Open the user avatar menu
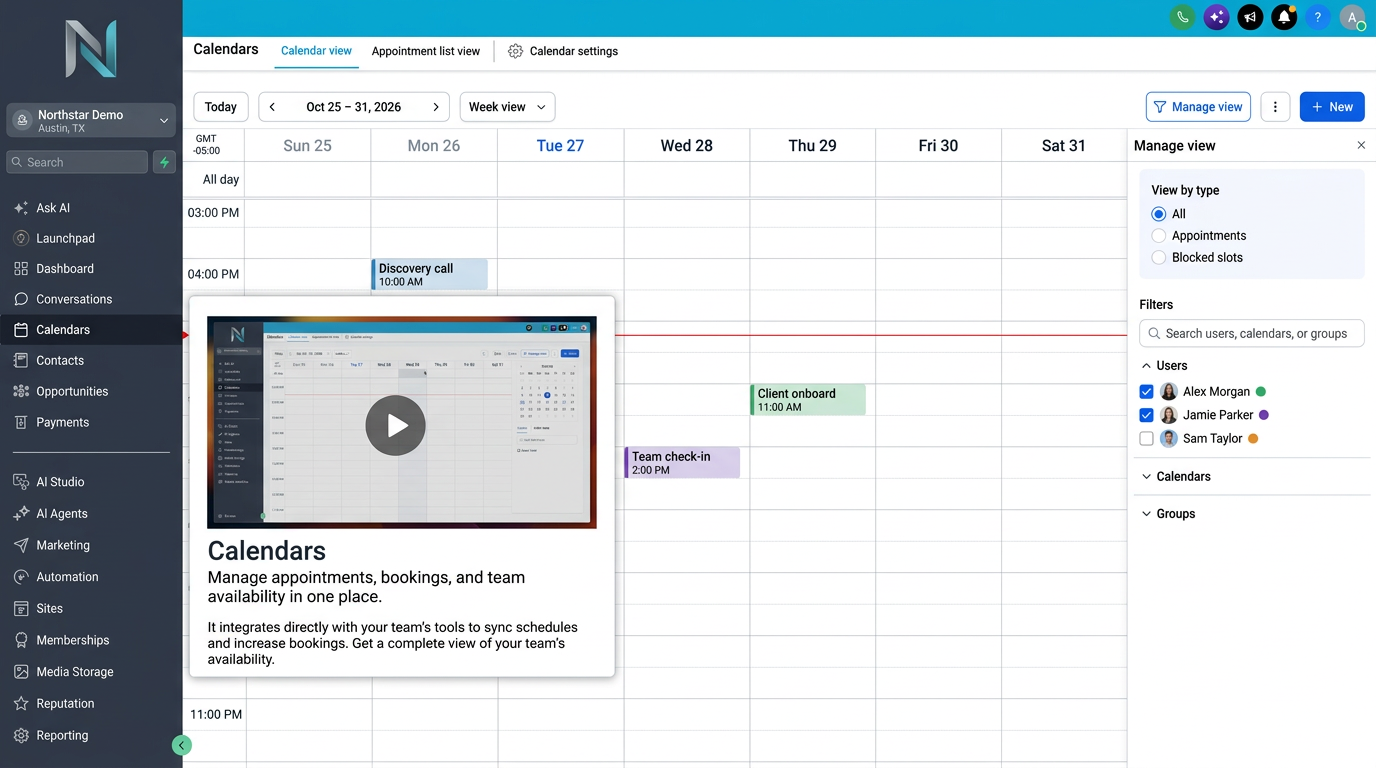 (x=1352, y=17)
